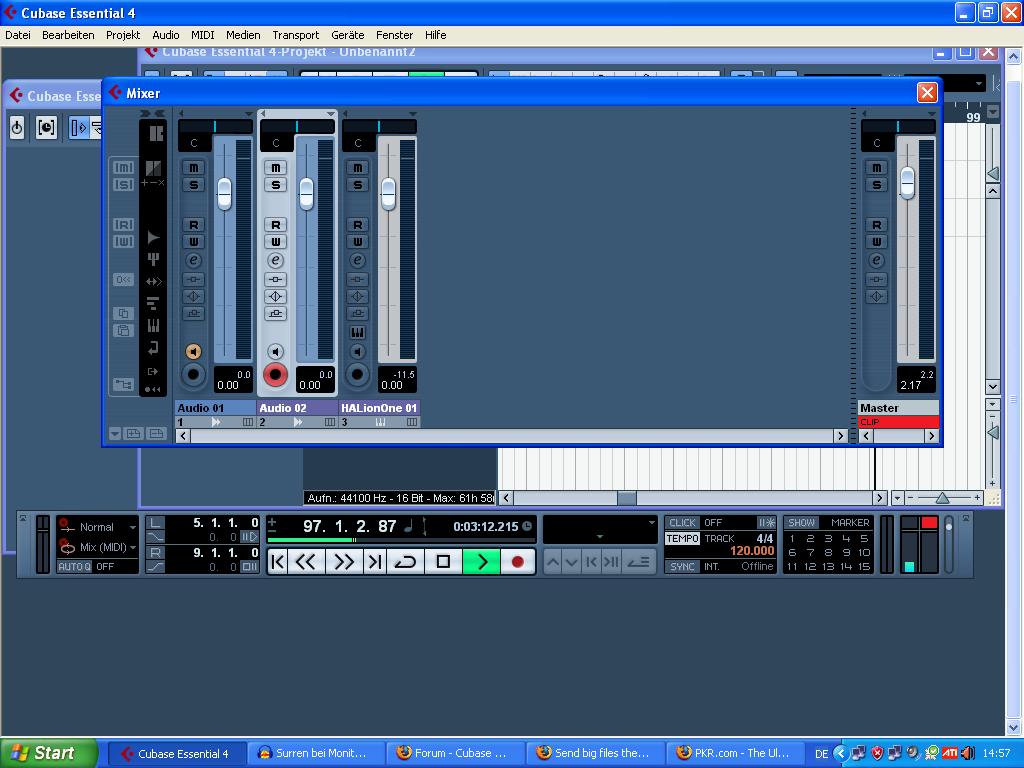The height and width of the screenshot is (768, 1024).
Task: Toggle the TEMPO track button
Action: pyautogui.click(x=682, y=539)
